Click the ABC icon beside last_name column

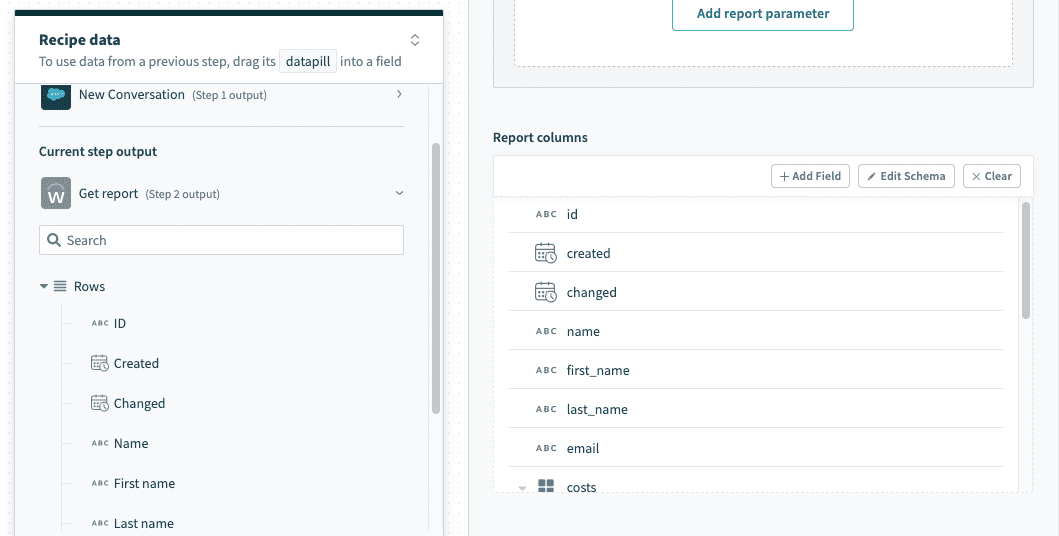click(546, 409)
